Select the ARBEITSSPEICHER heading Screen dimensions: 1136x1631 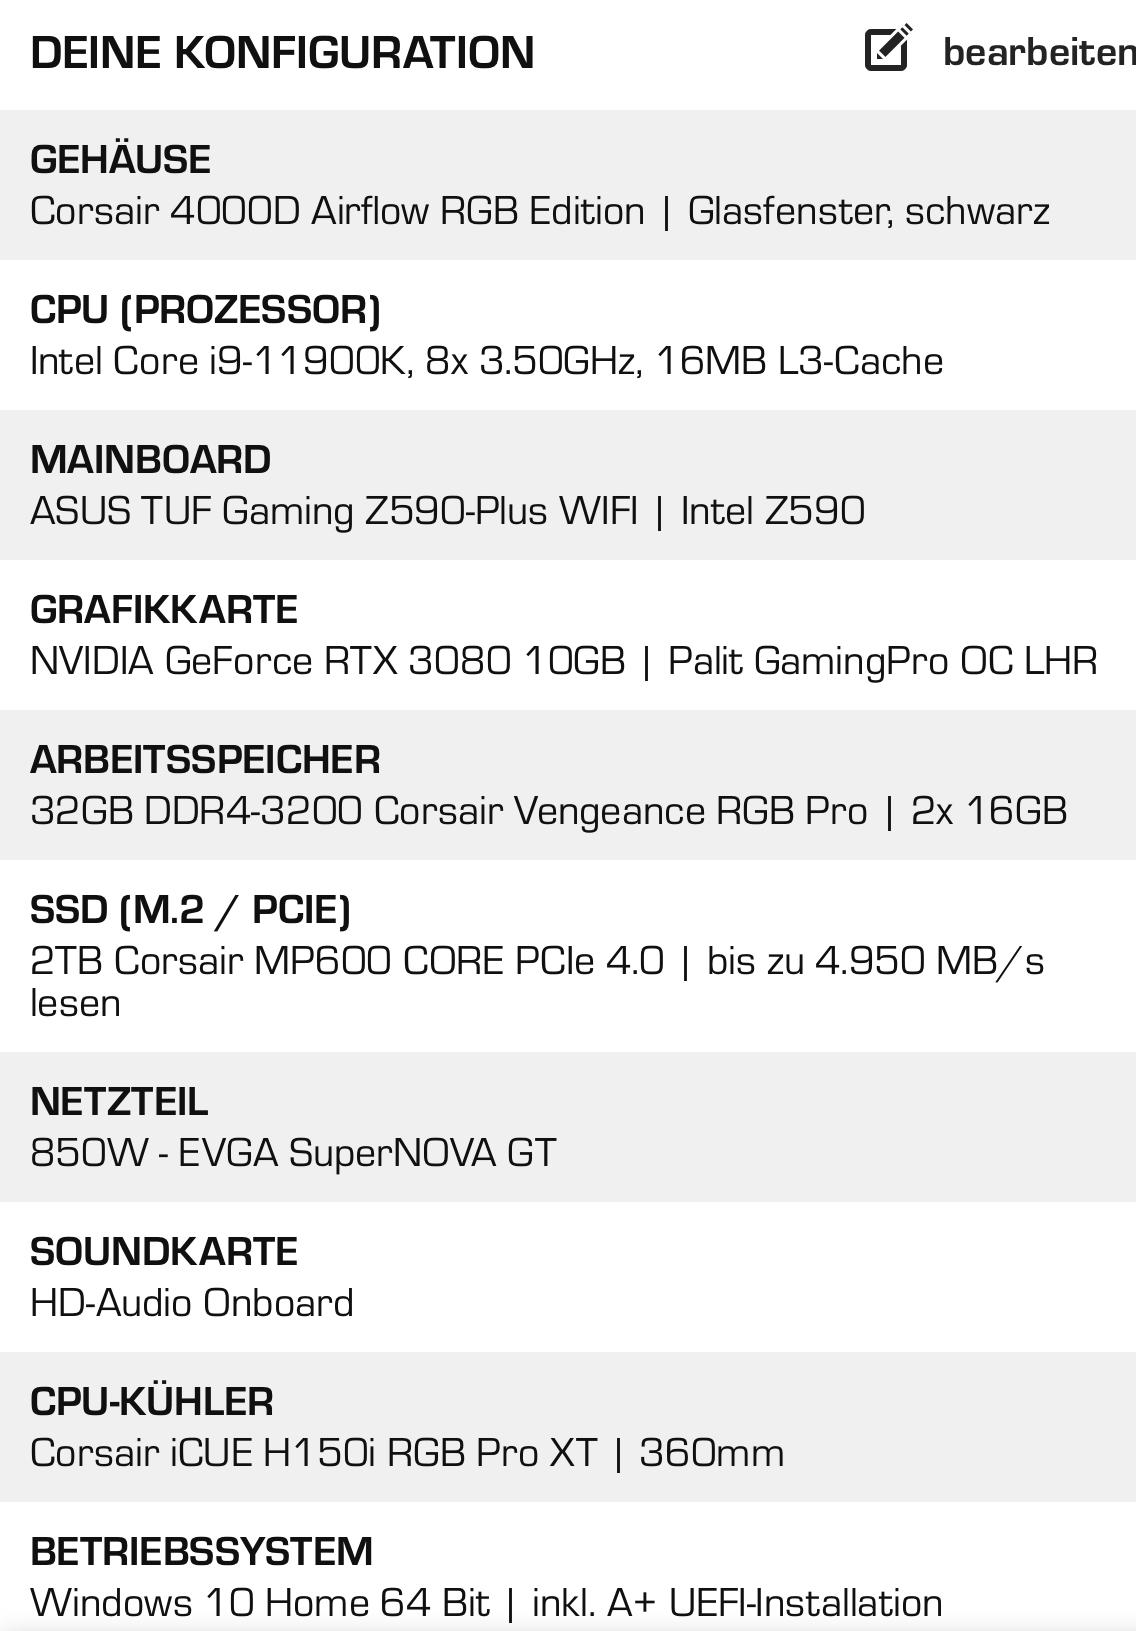[205, 760]
